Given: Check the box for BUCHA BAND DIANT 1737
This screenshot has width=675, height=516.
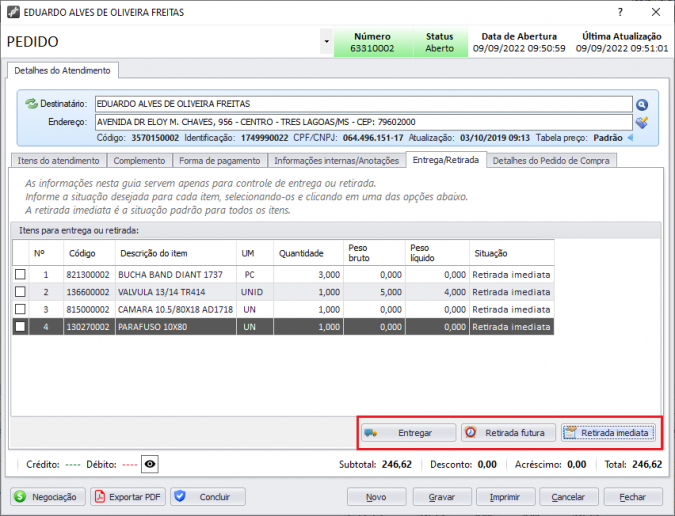Looking at the screenshot, I should tap(20, 274).
